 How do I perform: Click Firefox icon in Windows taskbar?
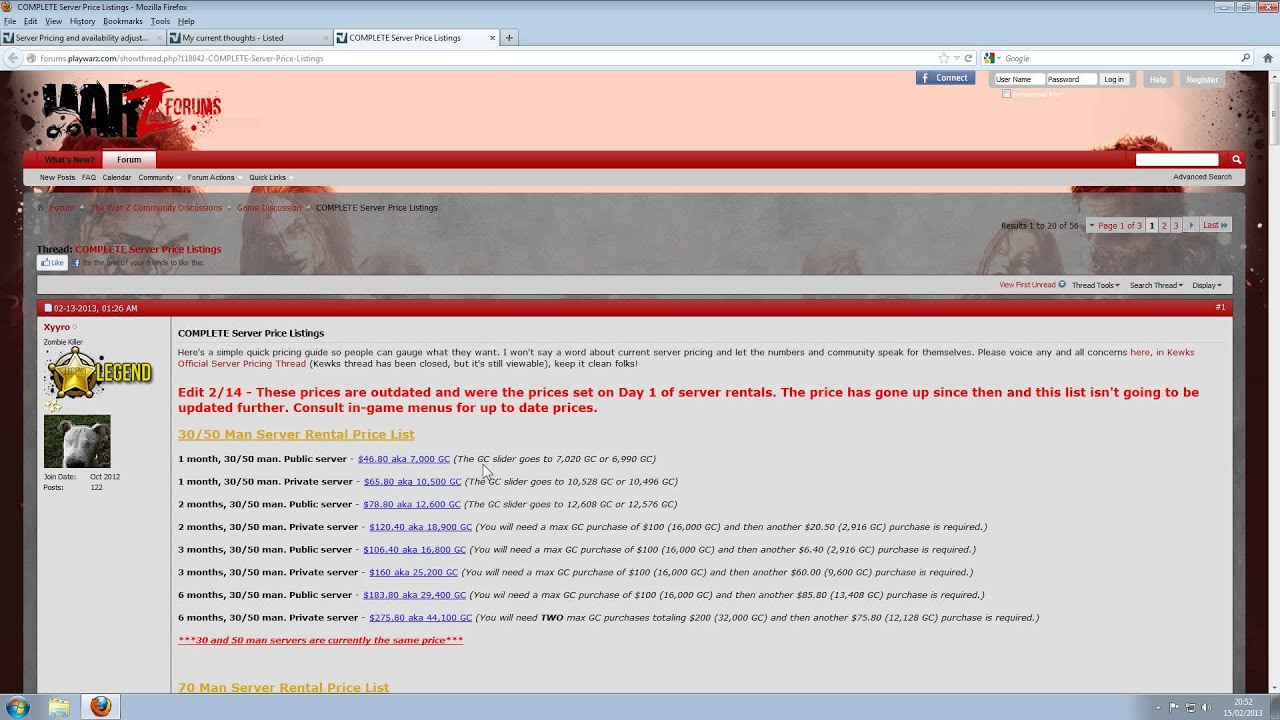[x=100, y=707]
